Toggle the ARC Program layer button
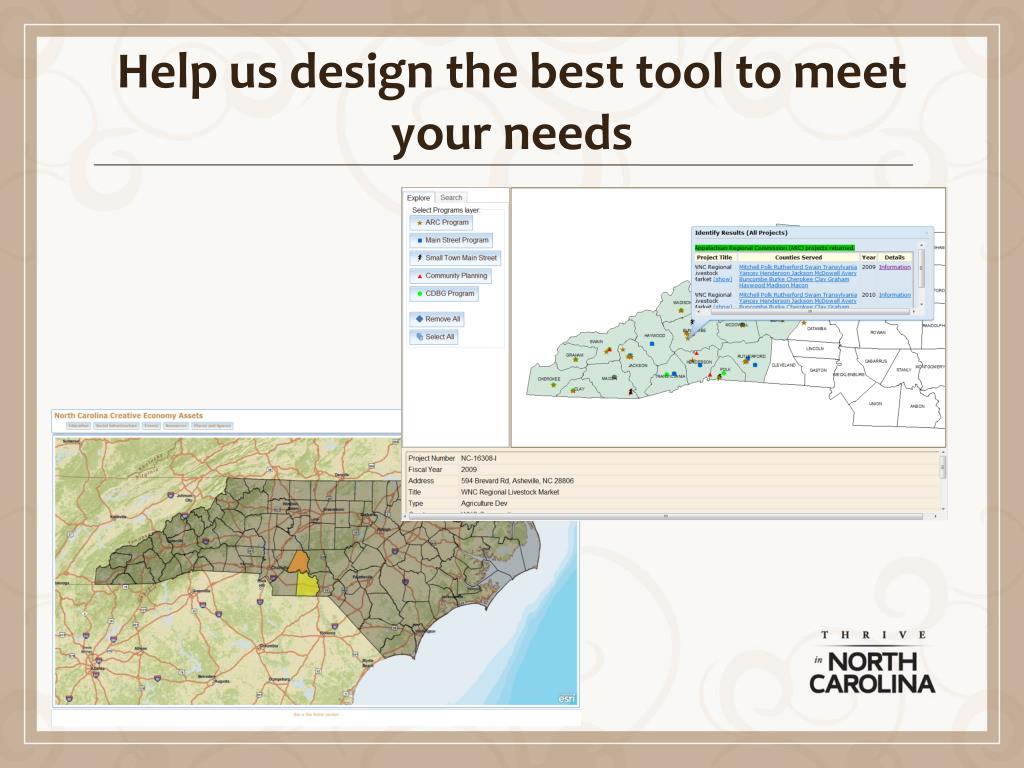Image resolution: width=1024 pixels, height=768 pixels. tap(441, 223)
